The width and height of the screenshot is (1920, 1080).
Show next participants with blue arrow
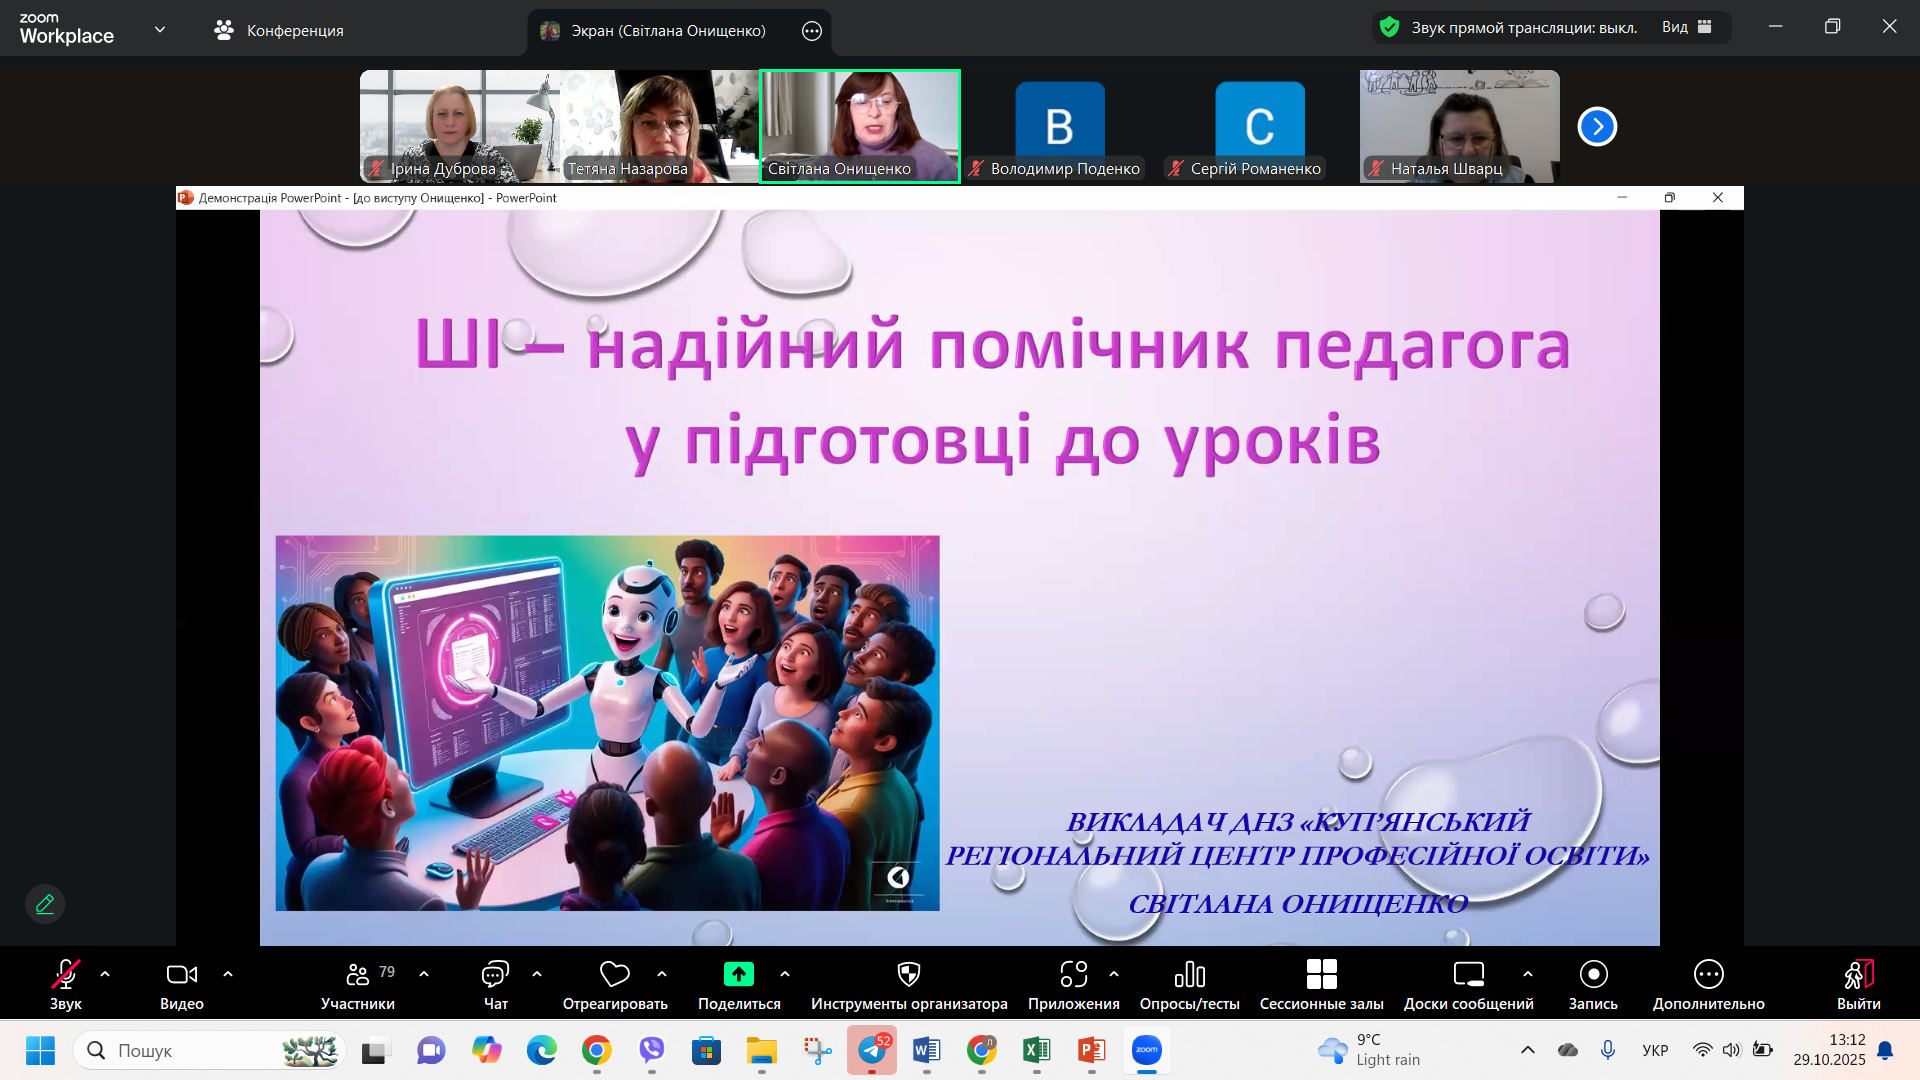(x=1597, y=127)
